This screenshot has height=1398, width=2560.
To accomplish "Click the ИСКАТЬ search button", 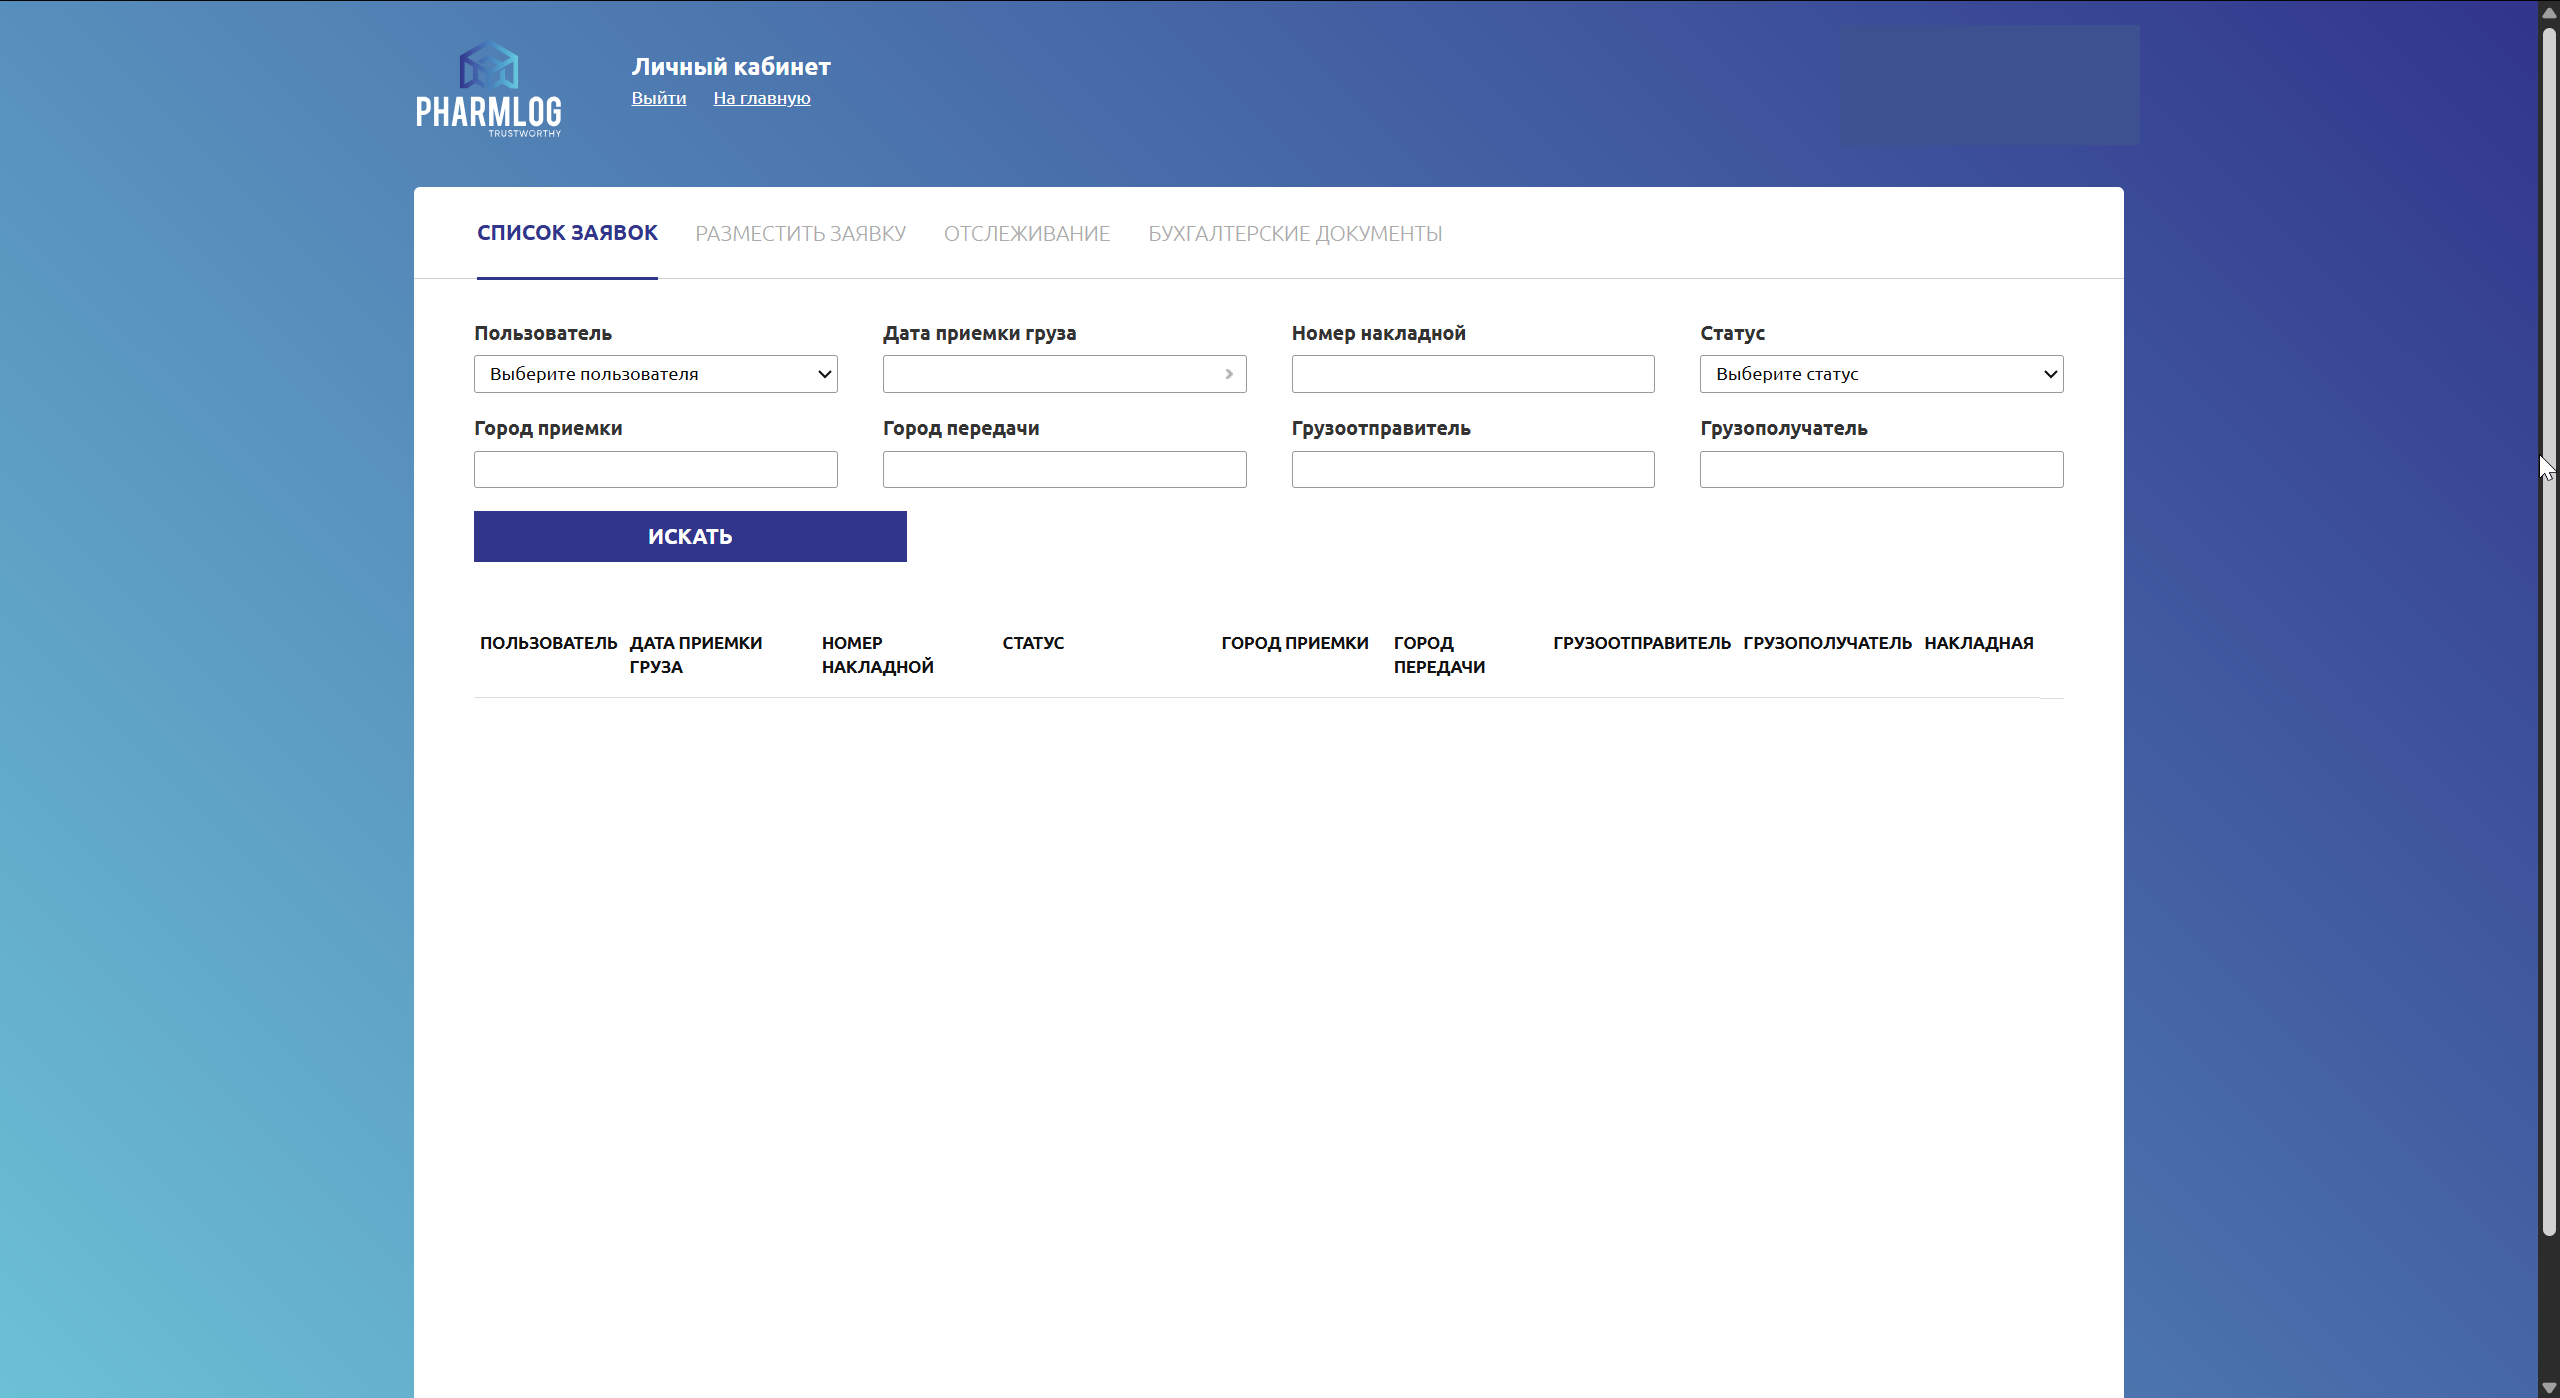I will [690, 537].
